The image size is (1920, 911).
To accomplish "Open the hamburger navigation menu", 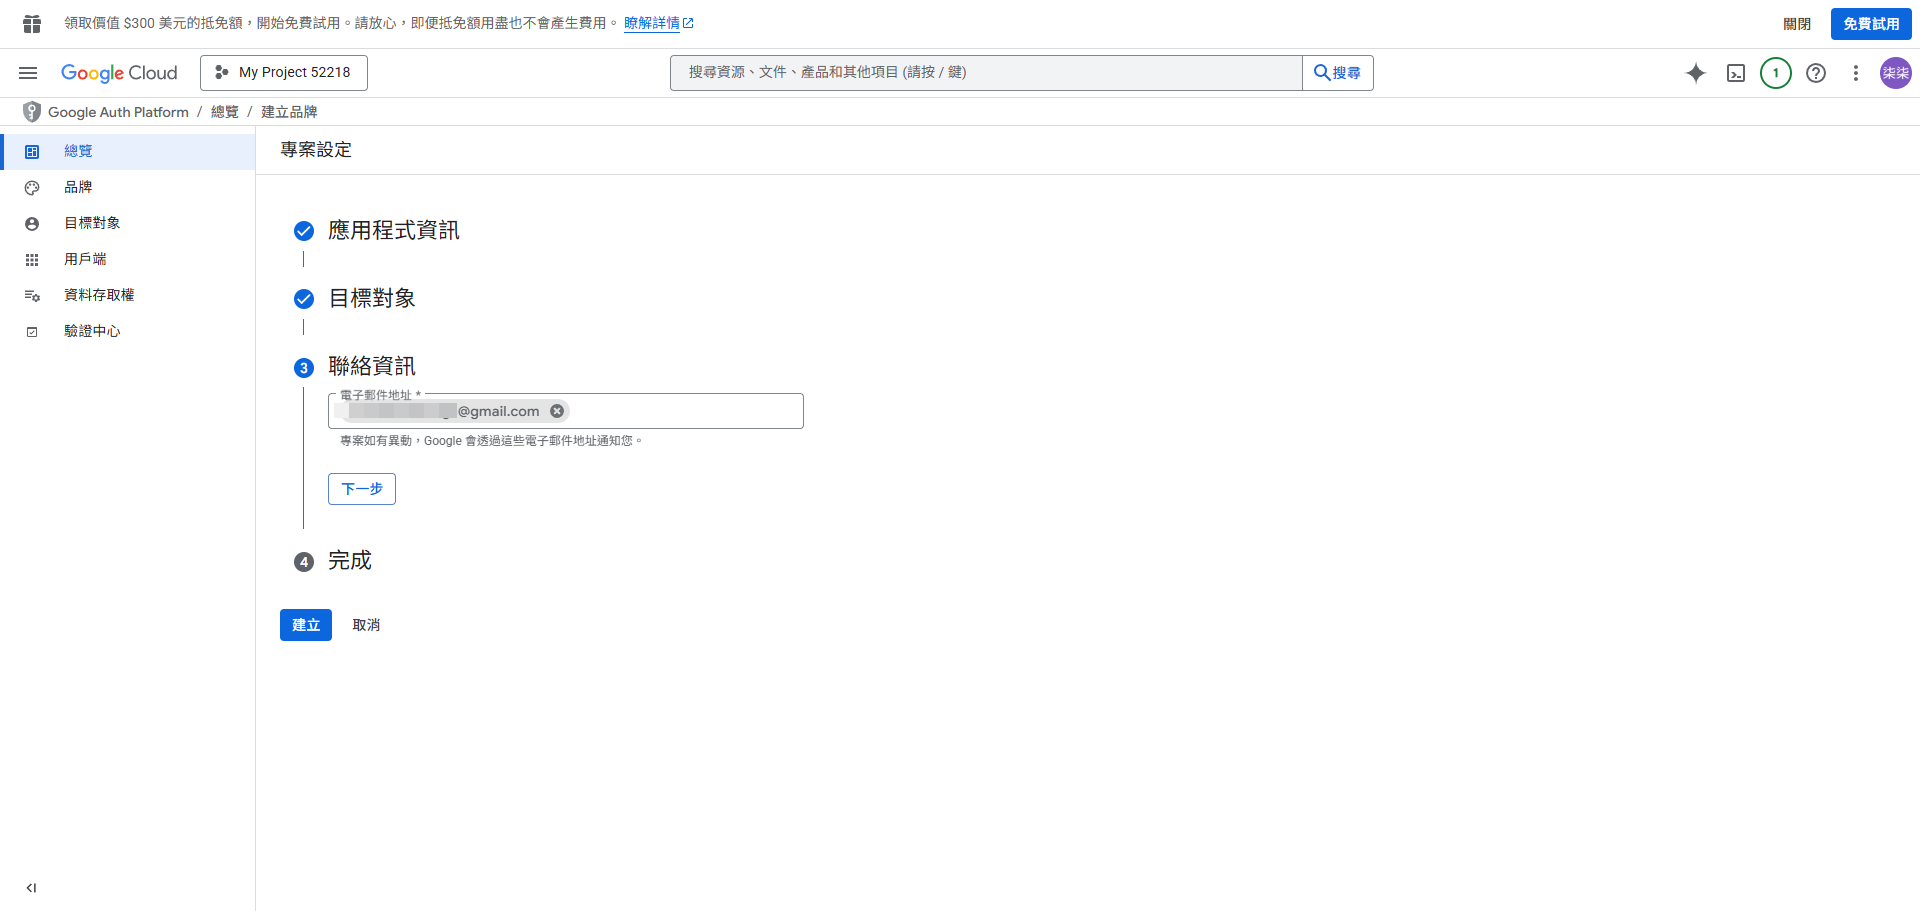I will (x=28, y=72).
